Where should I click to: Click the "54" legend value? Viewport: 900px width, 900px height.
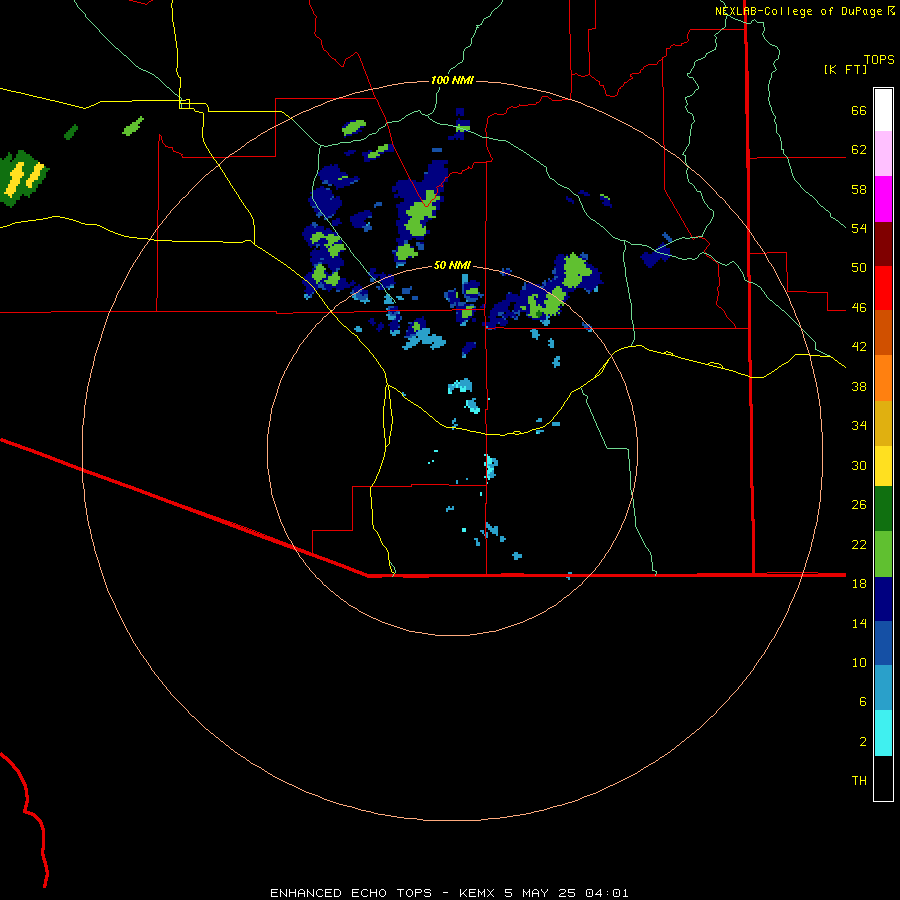pos(859,228)
